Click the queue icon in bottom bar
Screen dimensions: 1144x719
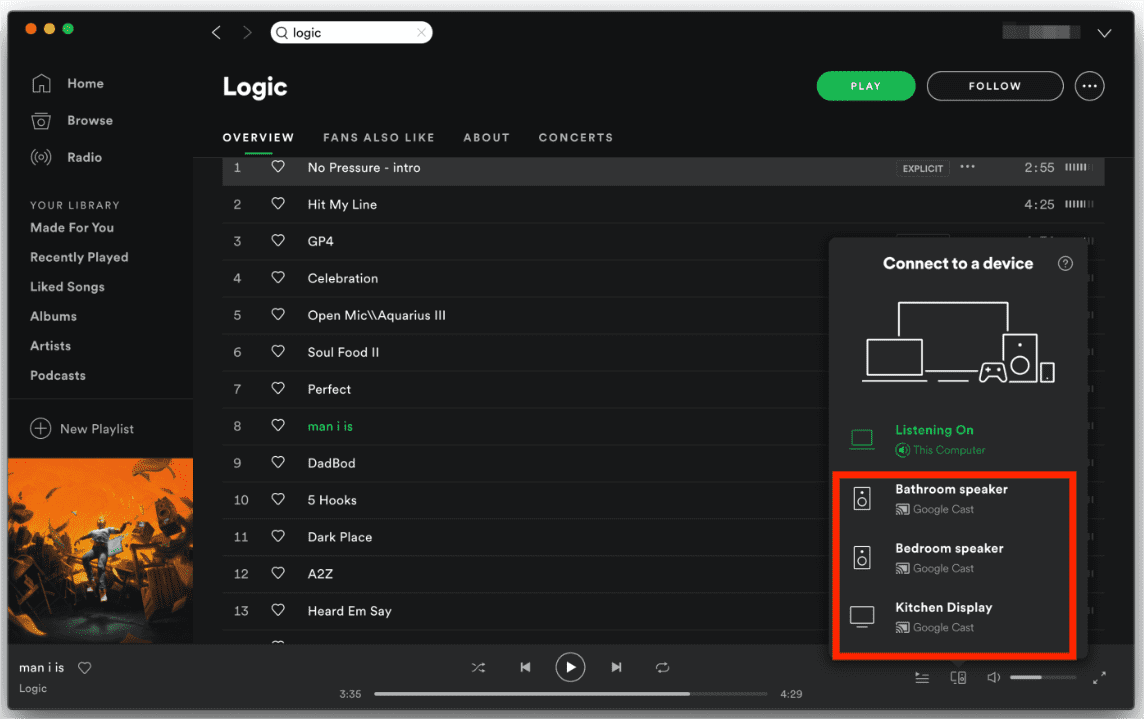point(922,678)
